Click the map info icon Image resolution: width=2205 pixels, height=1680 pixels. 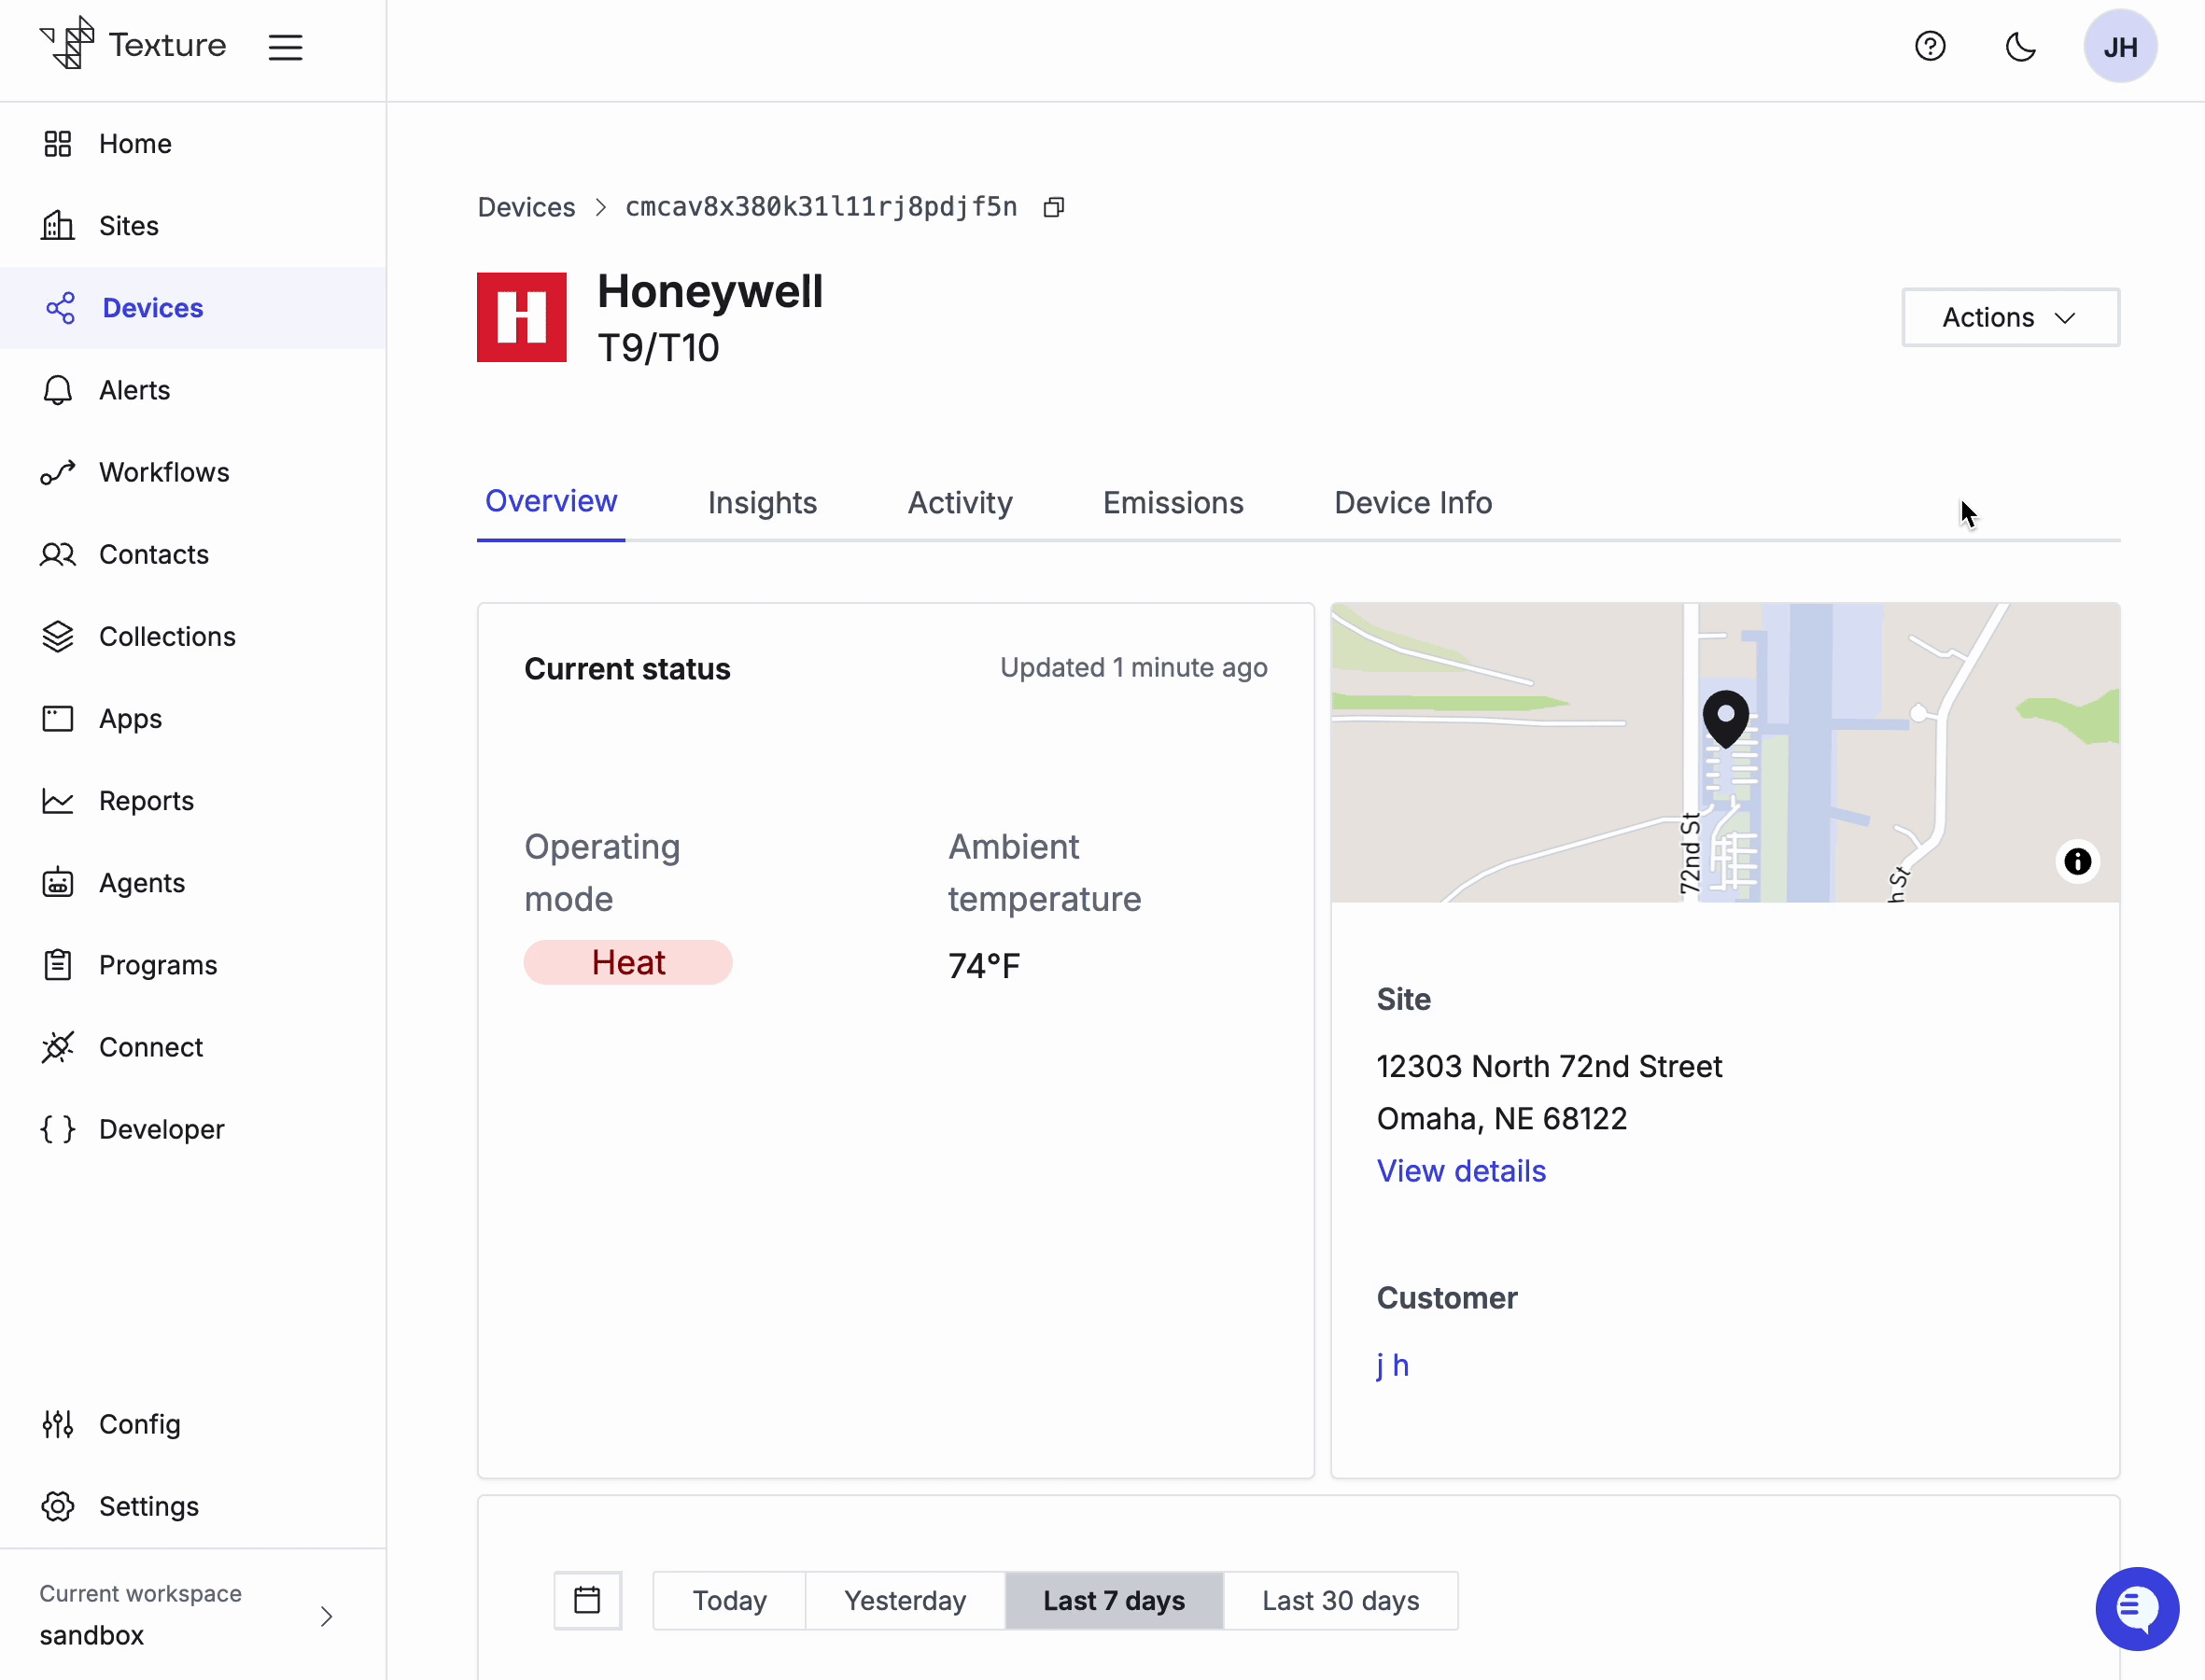[2077, 861]
